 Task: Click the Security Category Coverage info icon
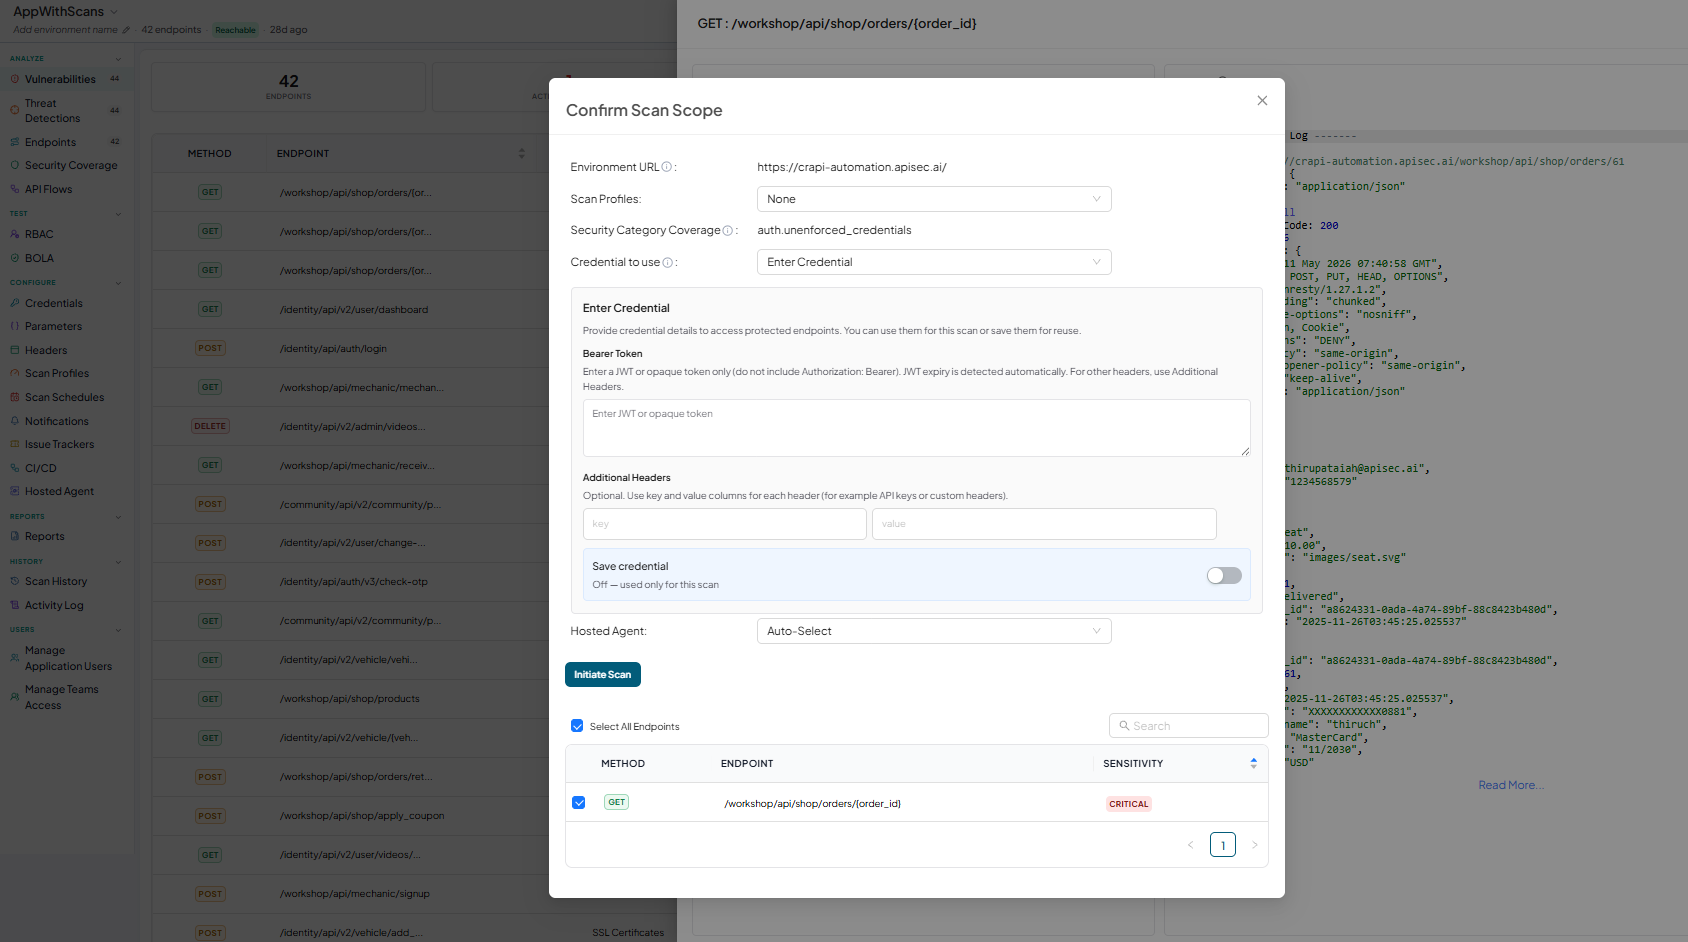728,231
